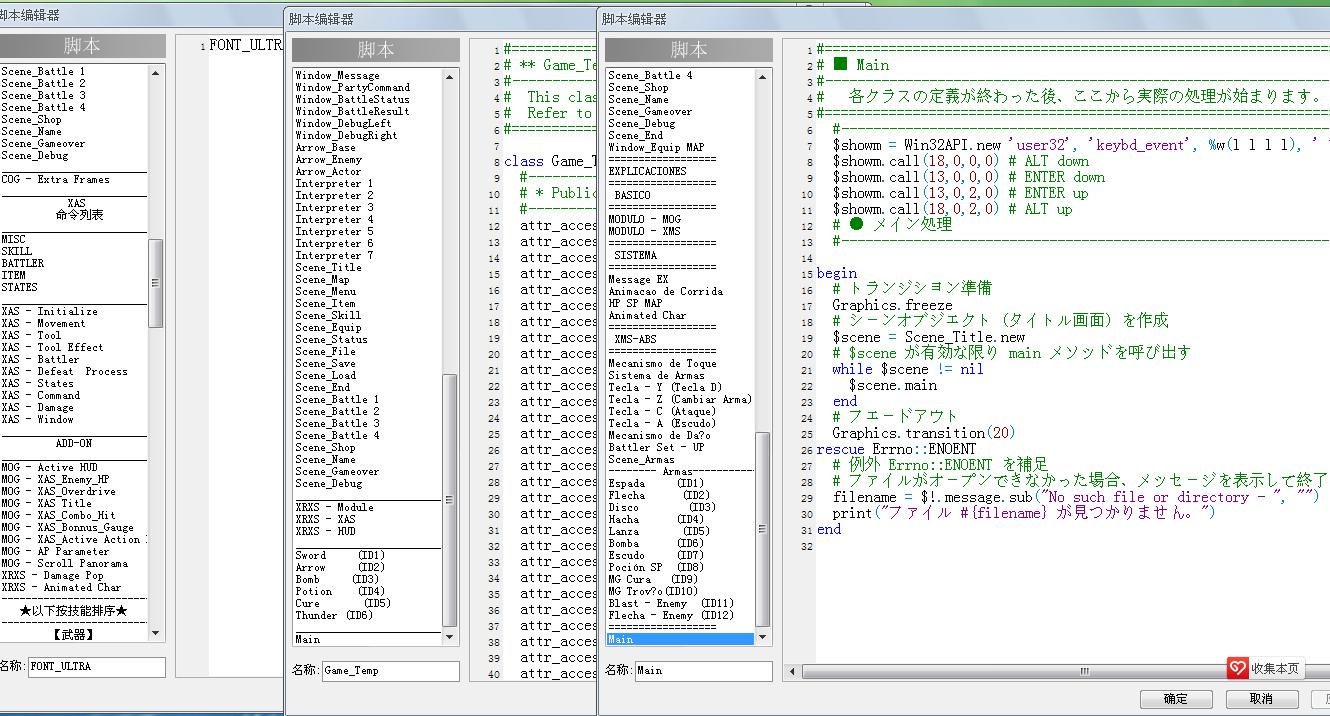Select Sword (ID1) script
Screen dimensions: 1330x716
(x=340, y=555)
